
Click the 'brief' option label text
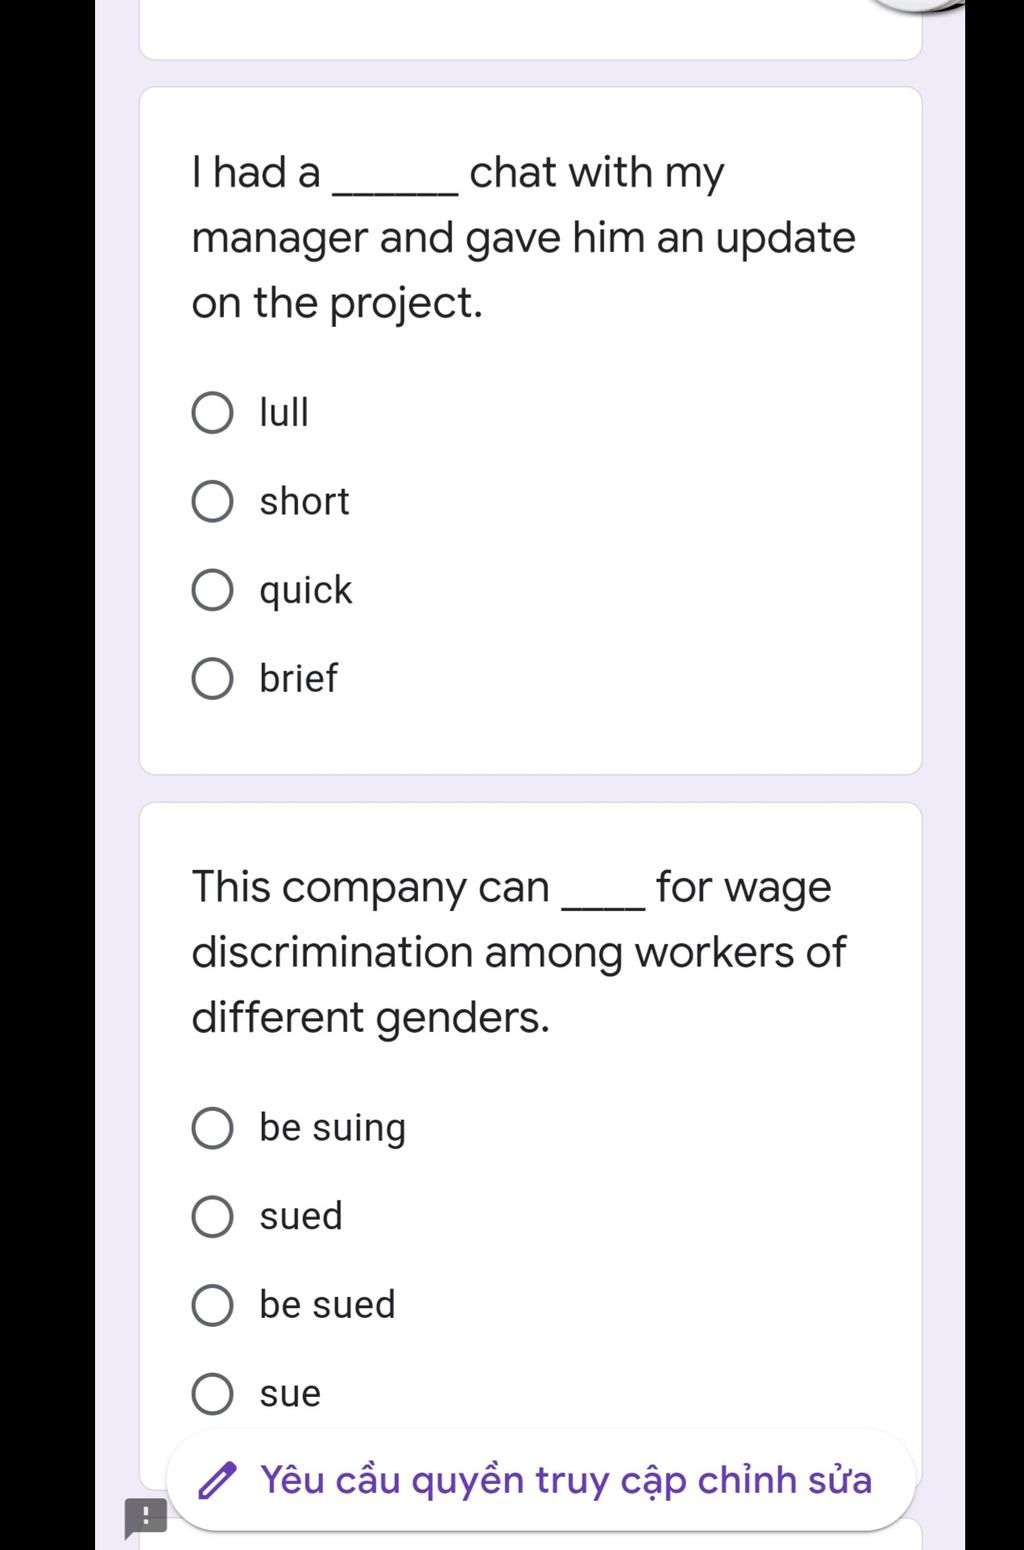(298, 678)
